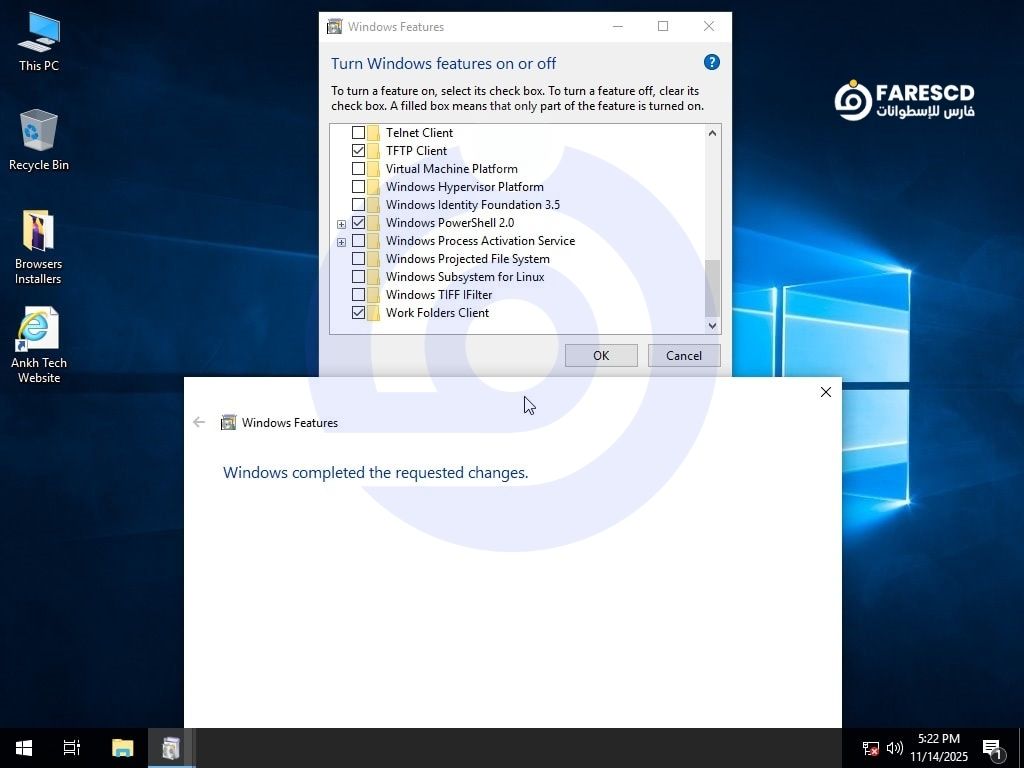Open File Explorer from the taskbar
Viewport: 1024px width, 768px height.
pyautogui.click(x=122, y=748)
